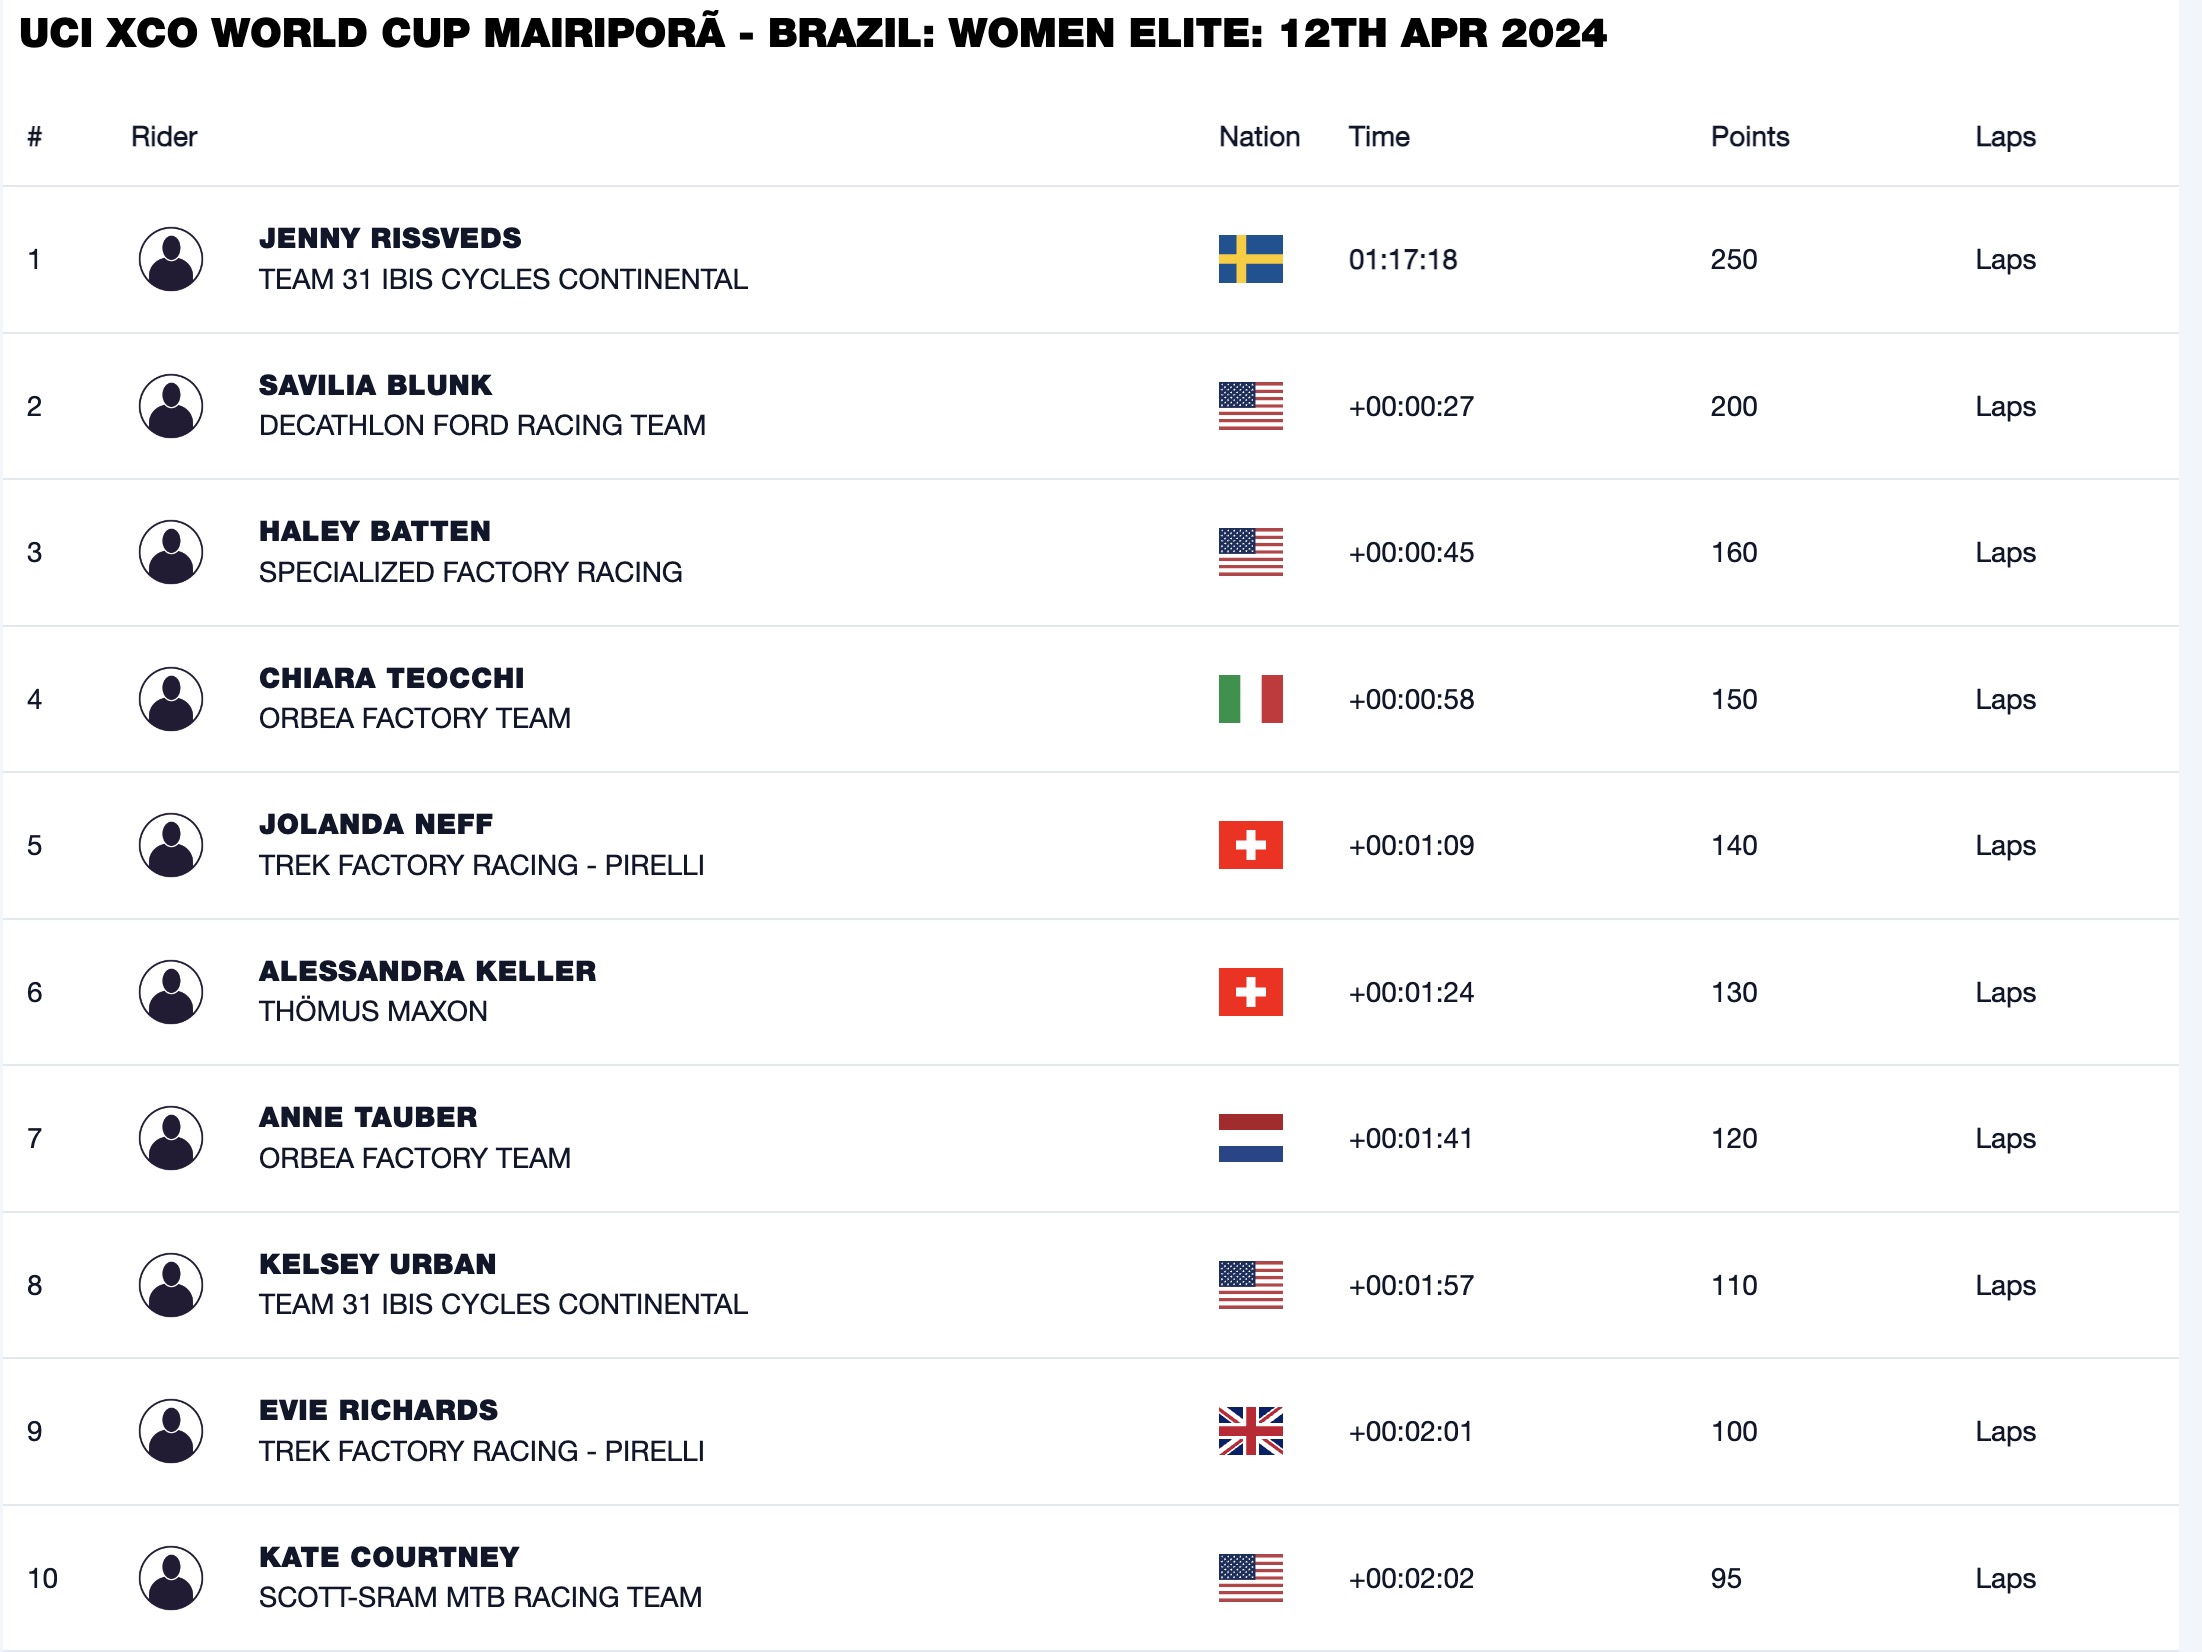Click the Points column header
Image resolution: width=2202 pixels, height=1652 pixels.
(x=1749, y=137)
